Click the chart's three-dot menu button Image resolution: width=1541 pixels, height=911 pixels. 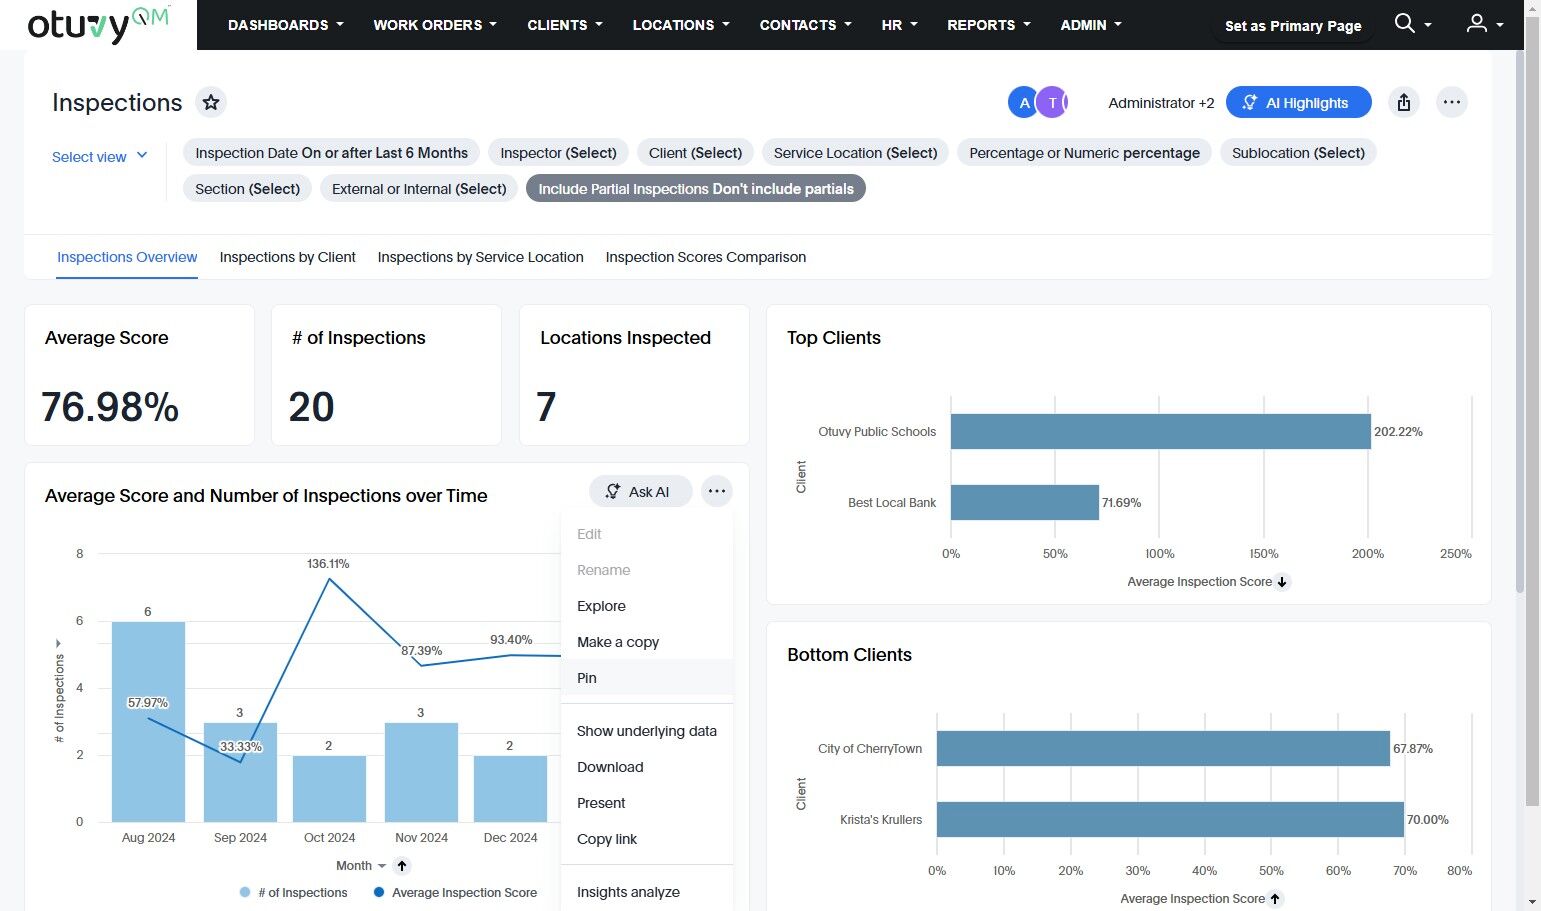pos(716,491)
